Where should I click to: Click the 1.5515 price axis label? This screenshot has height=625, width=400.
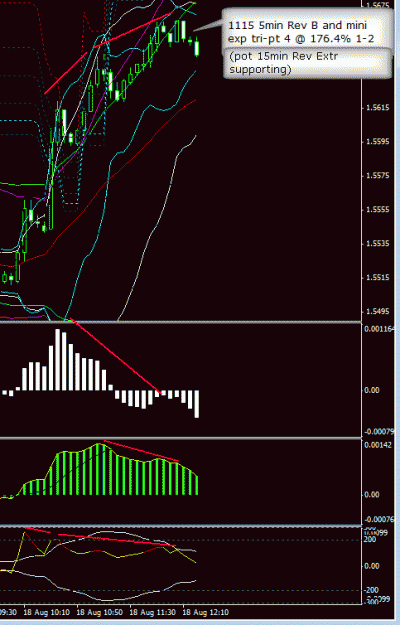coord(377,277)
